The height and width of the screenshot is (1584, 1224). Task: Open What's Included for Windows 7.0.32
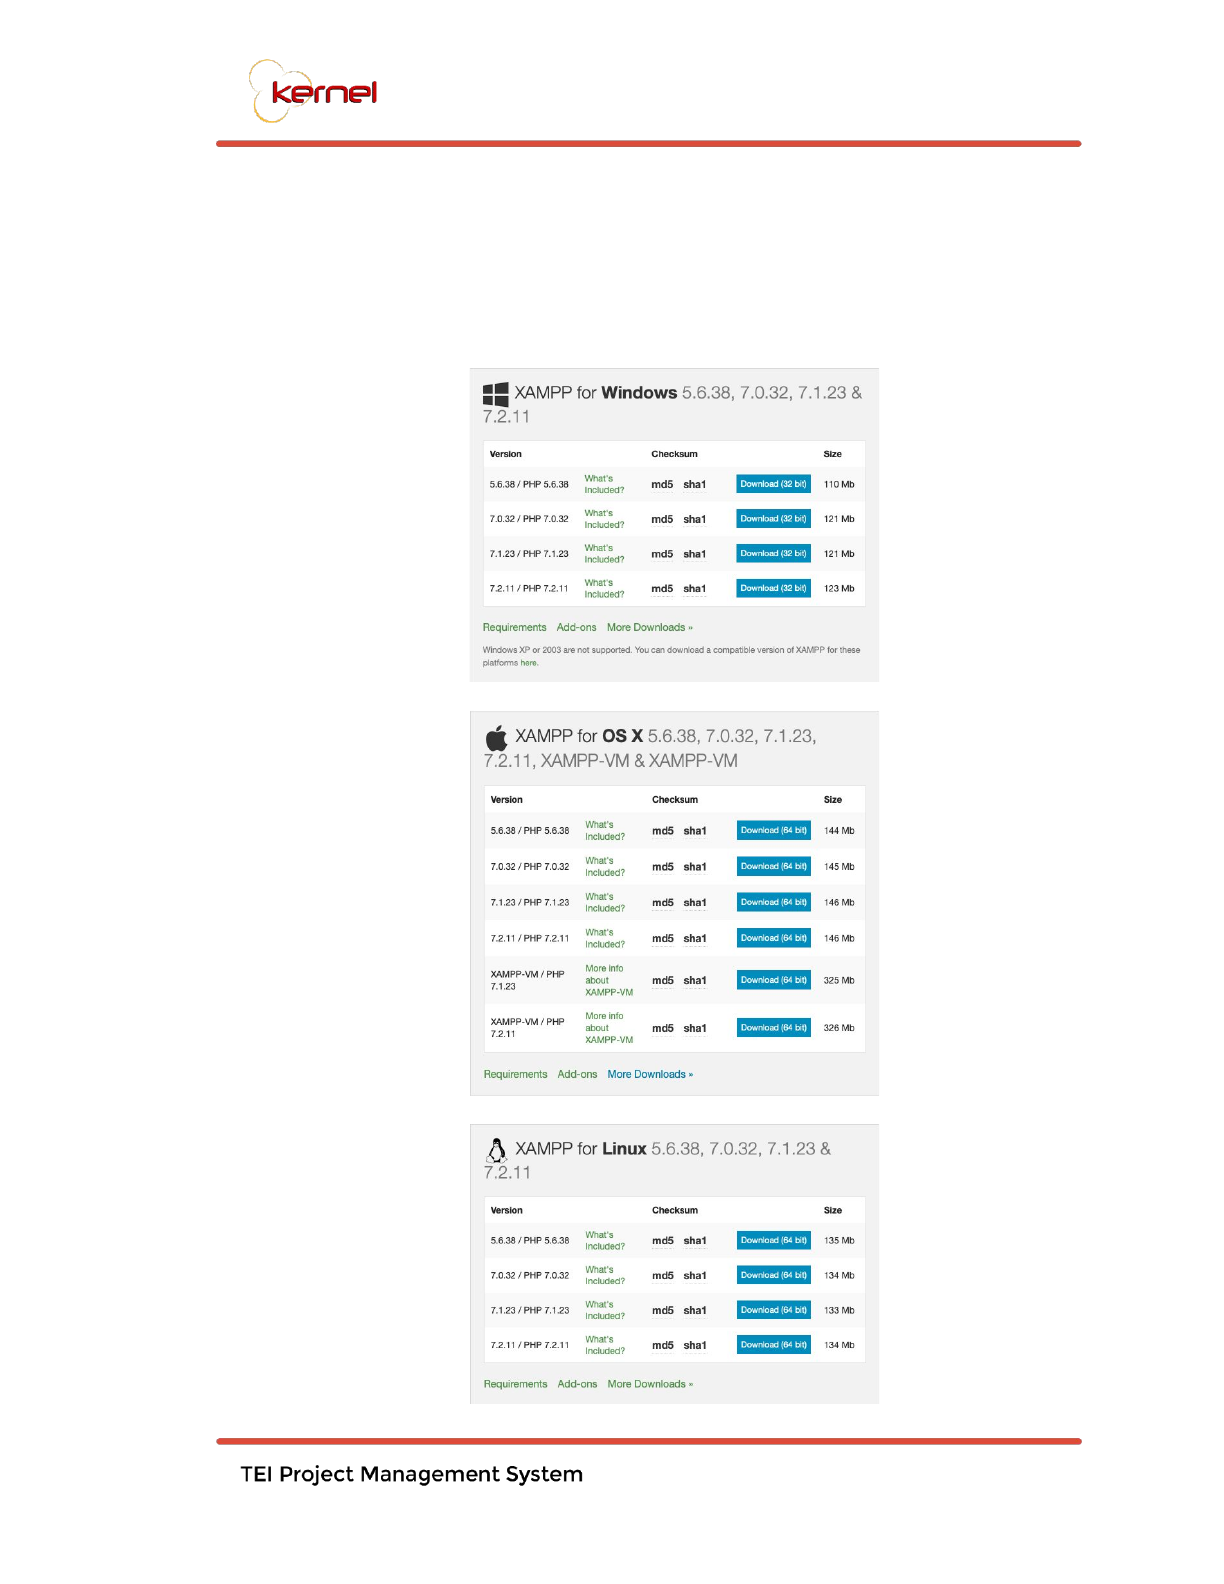604,519
